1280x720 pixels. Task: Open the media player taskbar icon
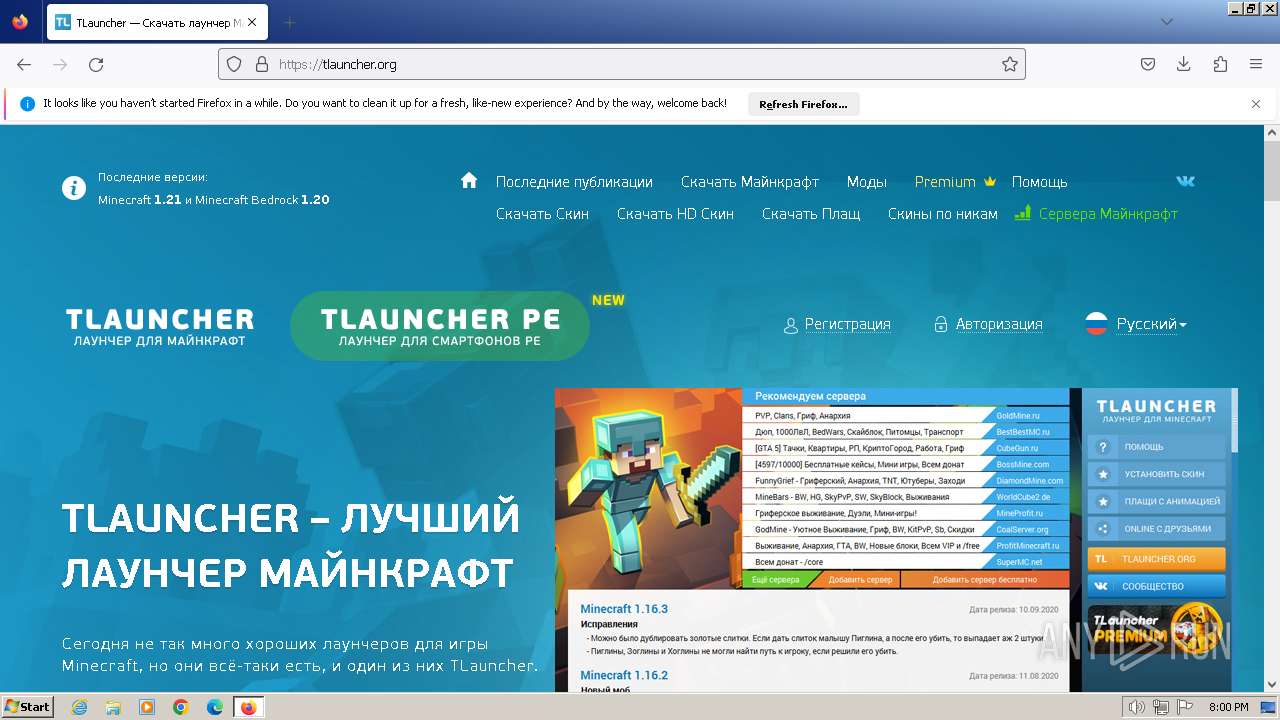[x=147, y=707]
